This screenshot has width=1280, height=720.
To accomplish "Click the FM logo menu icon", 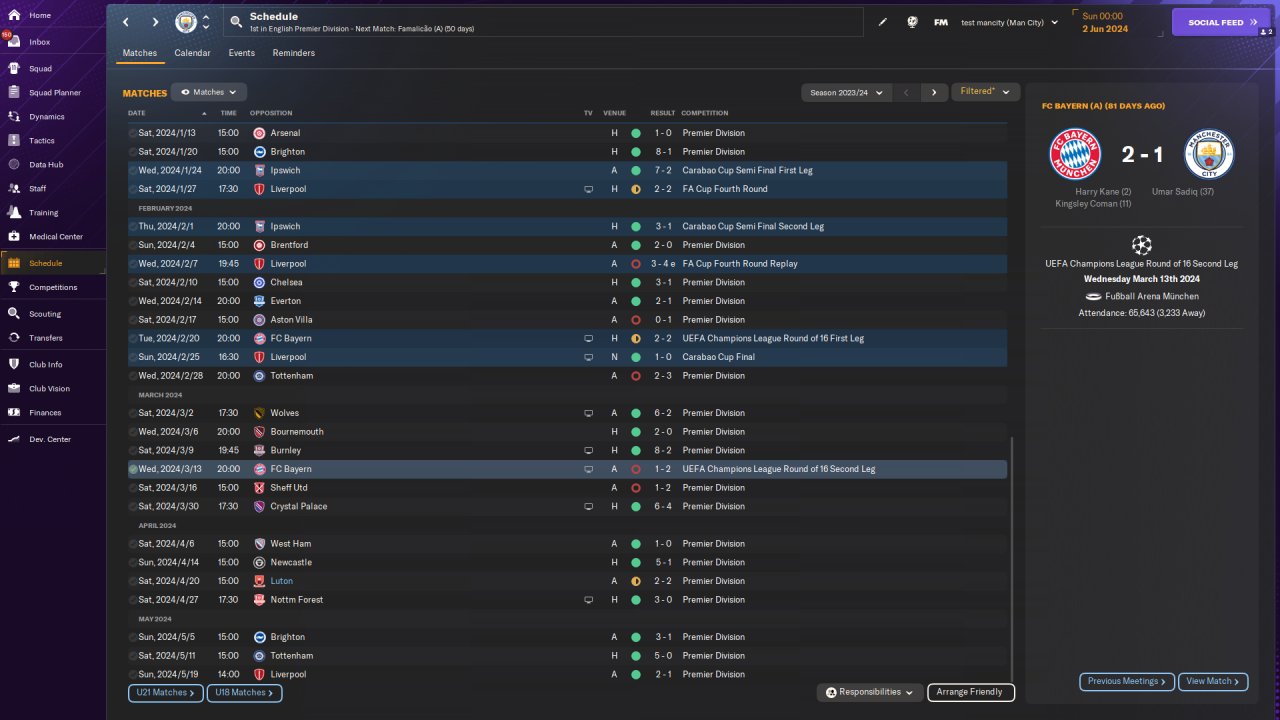I will click(941, 22).
